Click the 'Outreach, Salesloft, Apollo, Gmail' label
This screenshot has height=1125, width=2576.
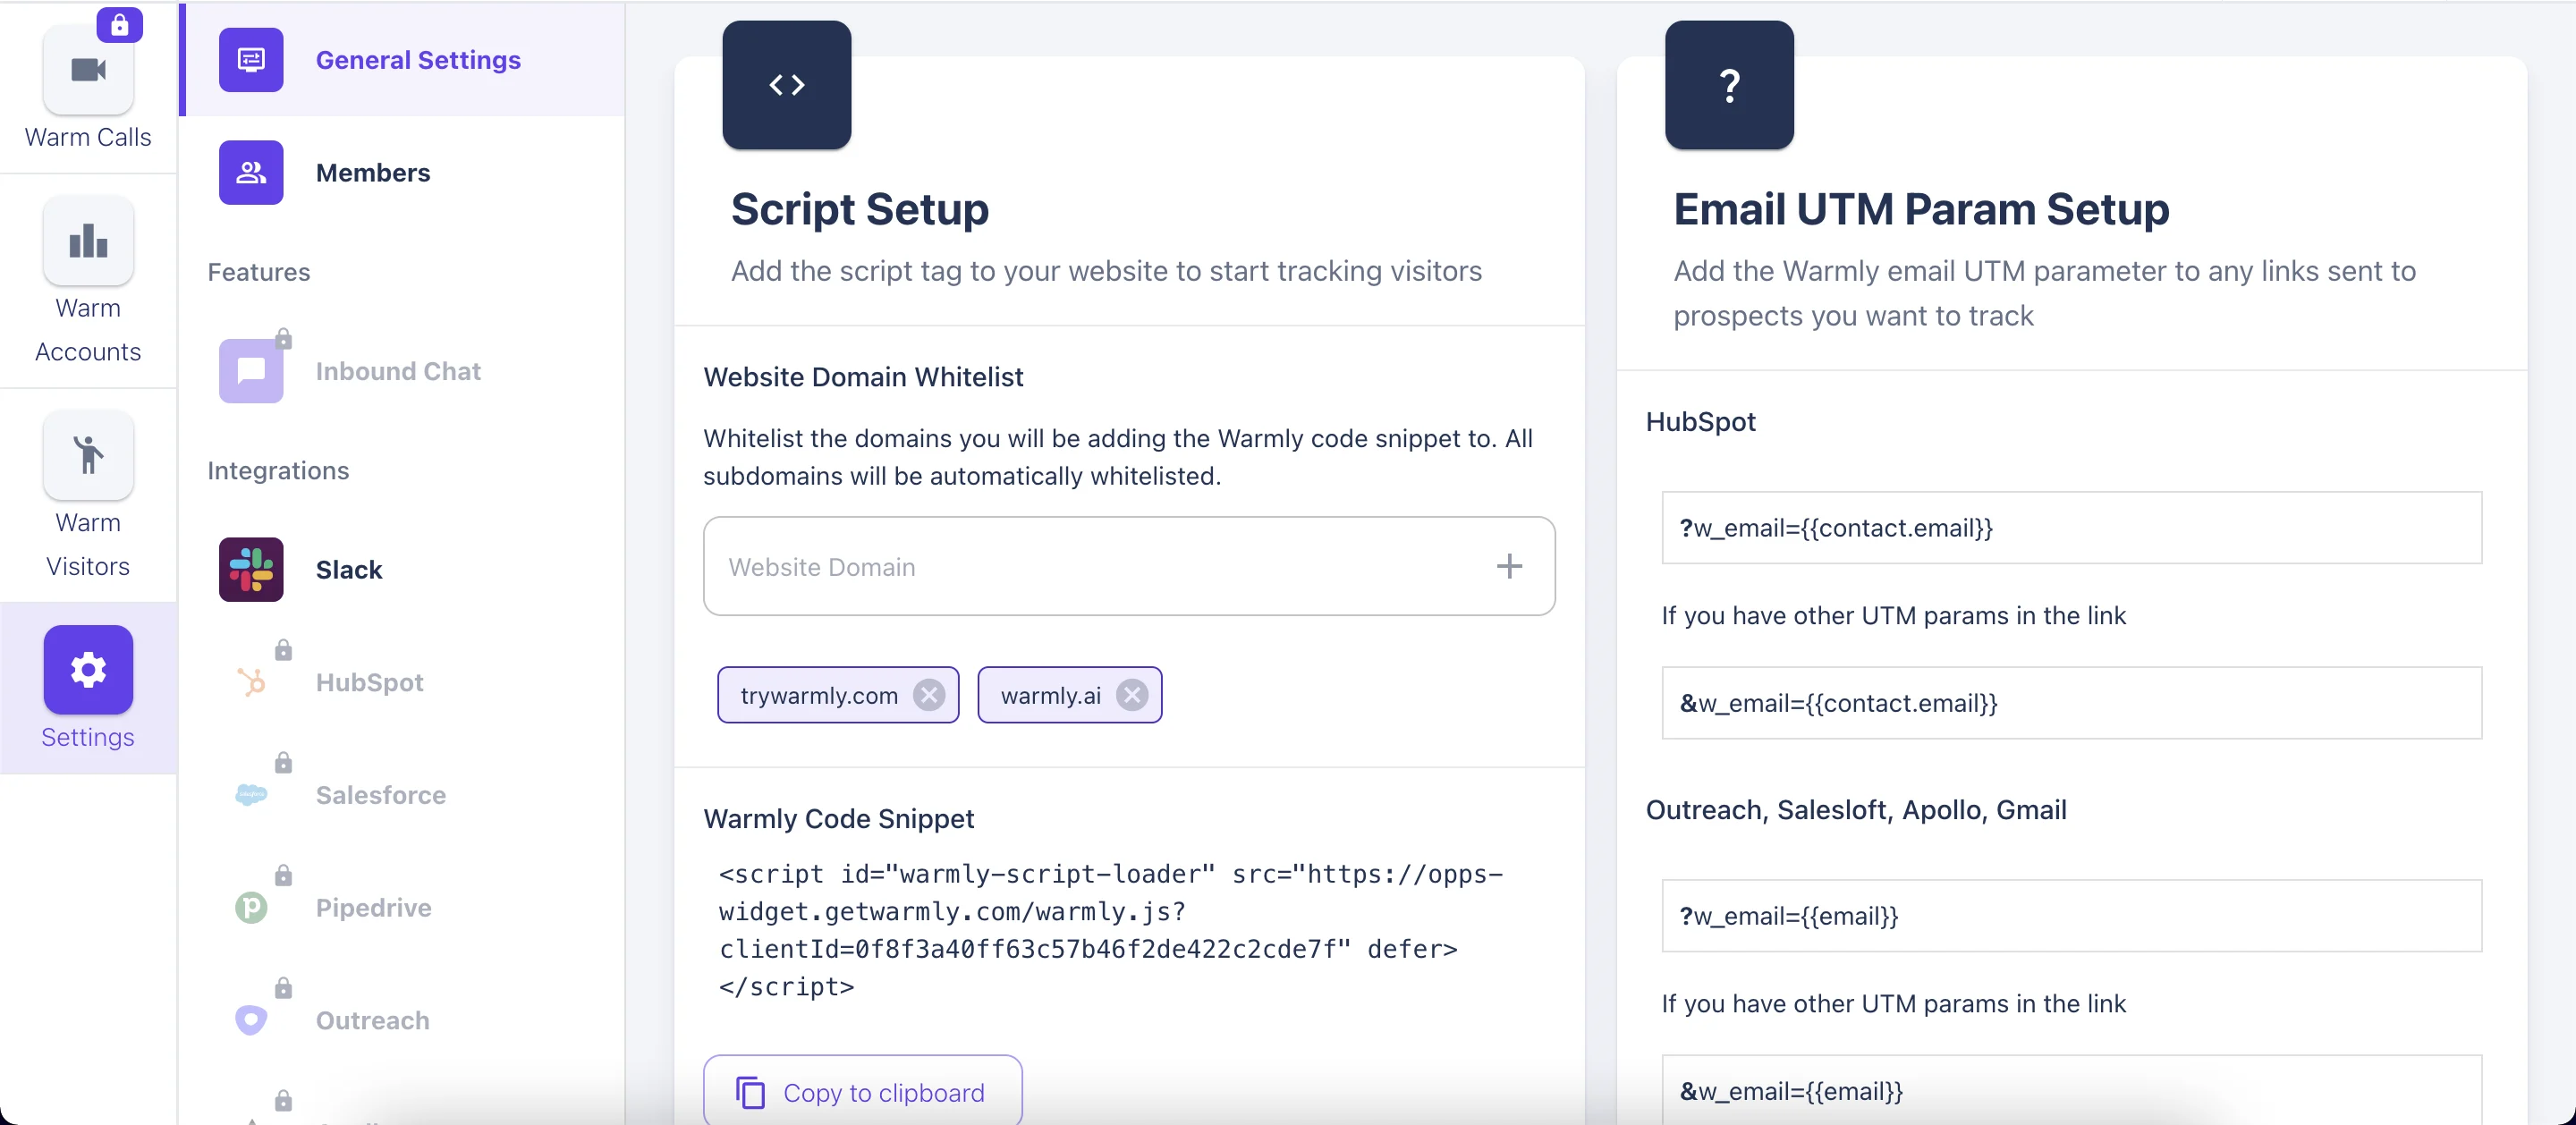coord(1856,810)
